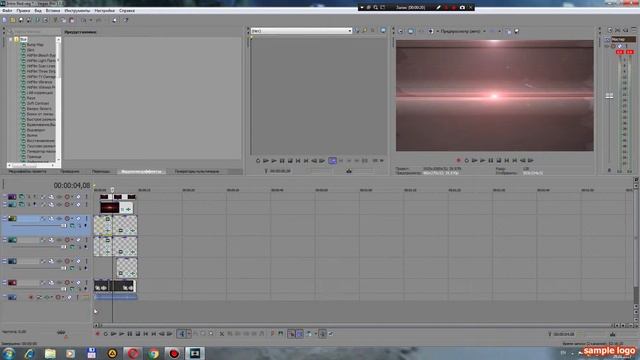Toggle Ignore Event Grouping button
Screen dimensions: 640x360
(331, 334)
